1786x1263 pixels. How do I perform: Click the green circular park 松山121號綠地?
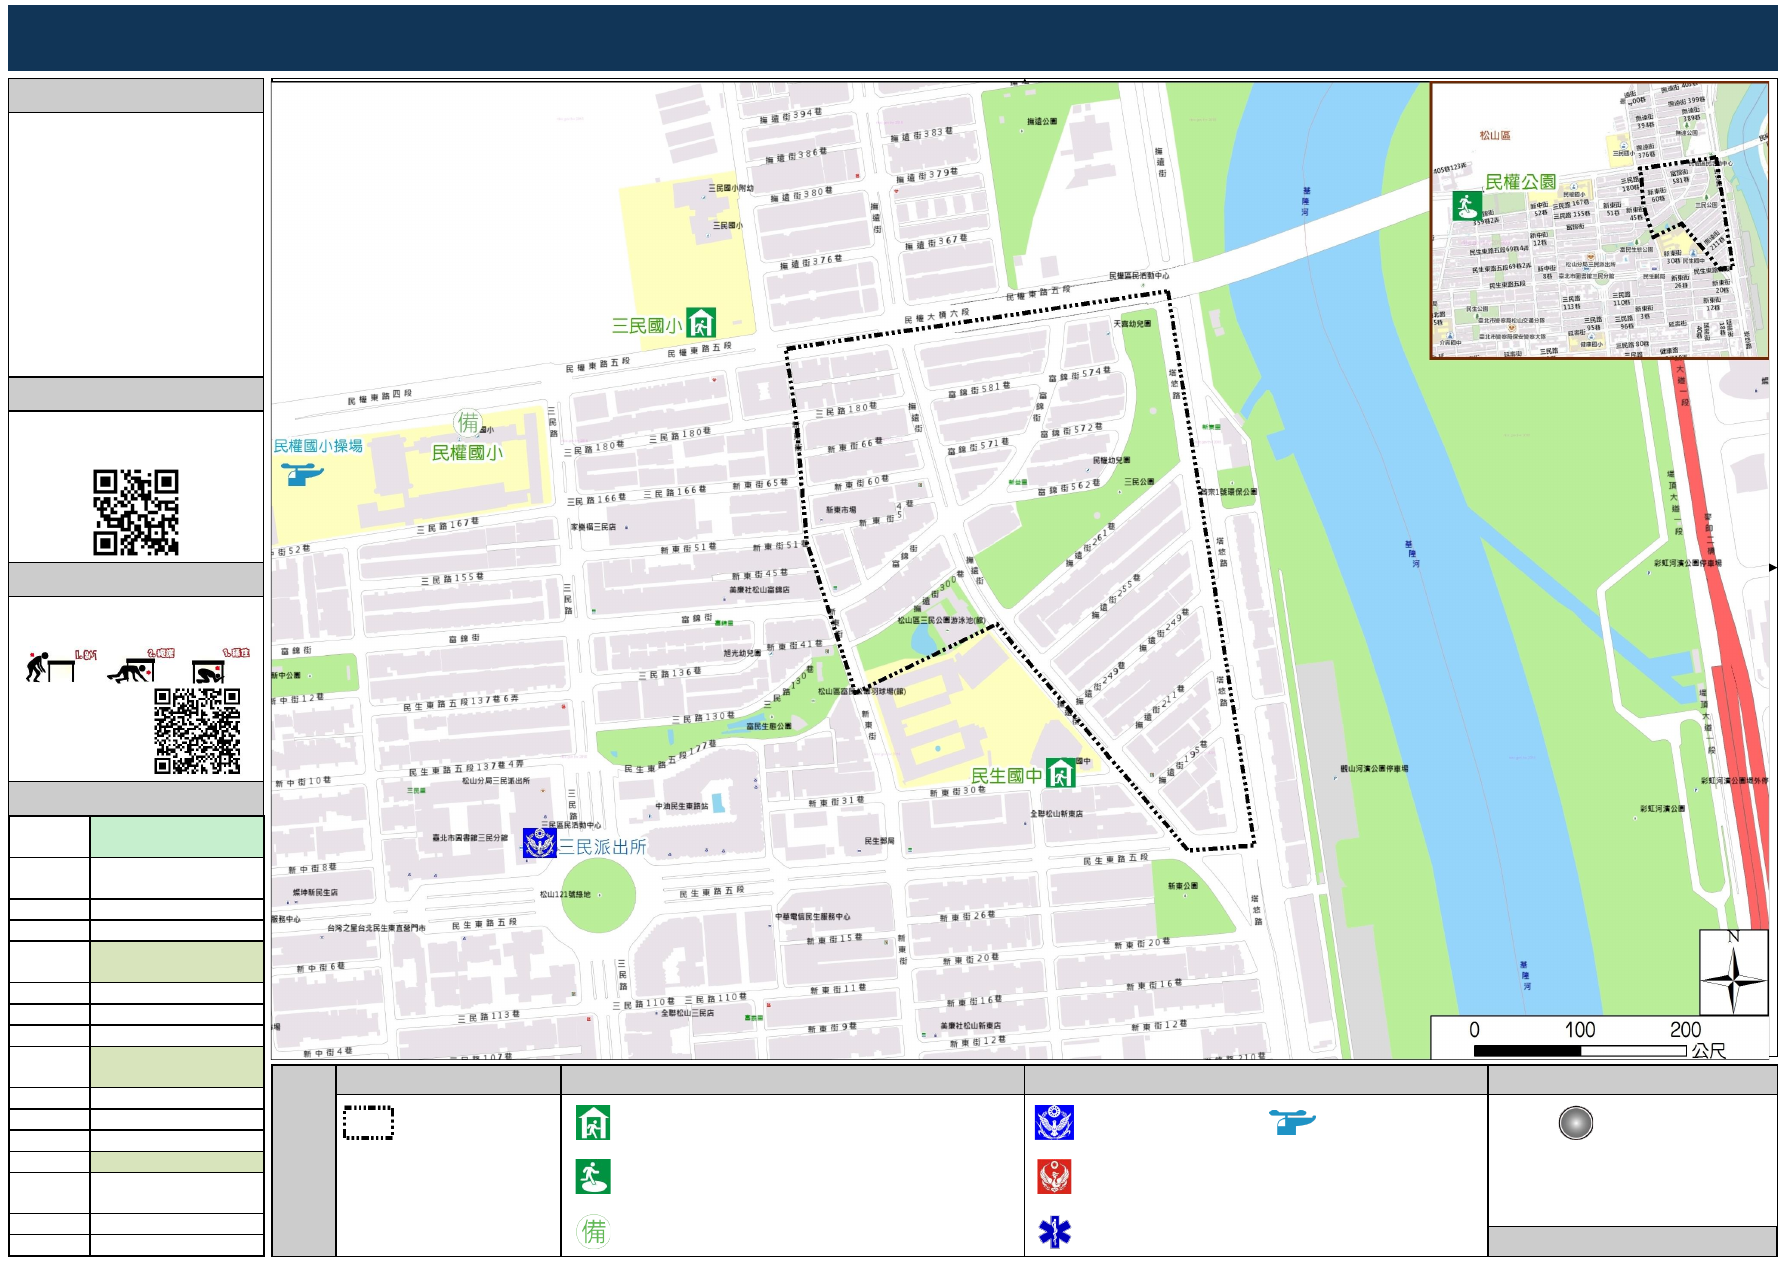(598, 896)
